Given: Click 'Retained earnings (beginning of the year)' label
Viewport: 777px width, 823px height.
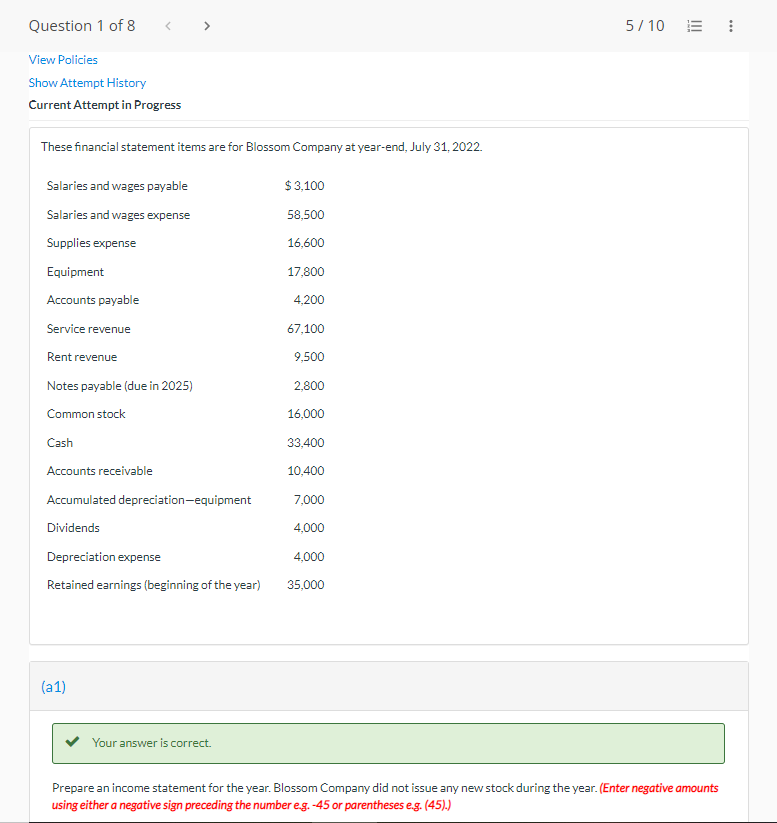Looking at the screenshot, I should (x=154, y=585).
